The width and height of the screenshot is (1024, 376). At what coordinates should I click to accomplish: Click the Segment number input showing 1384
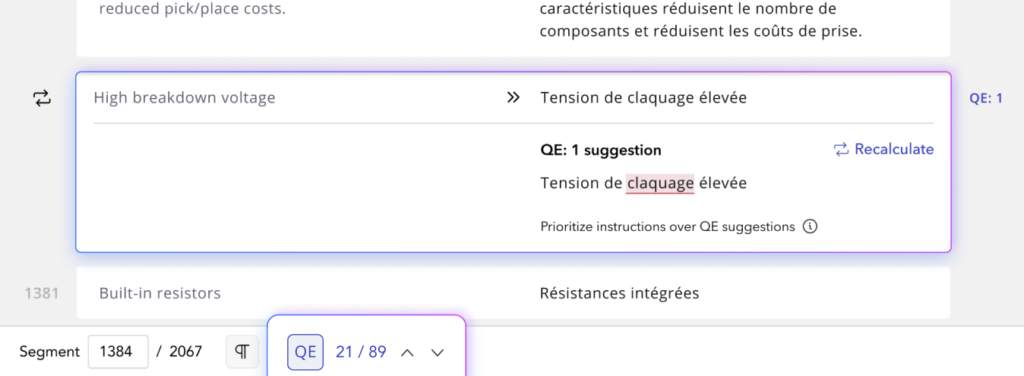tap(118, 352)
